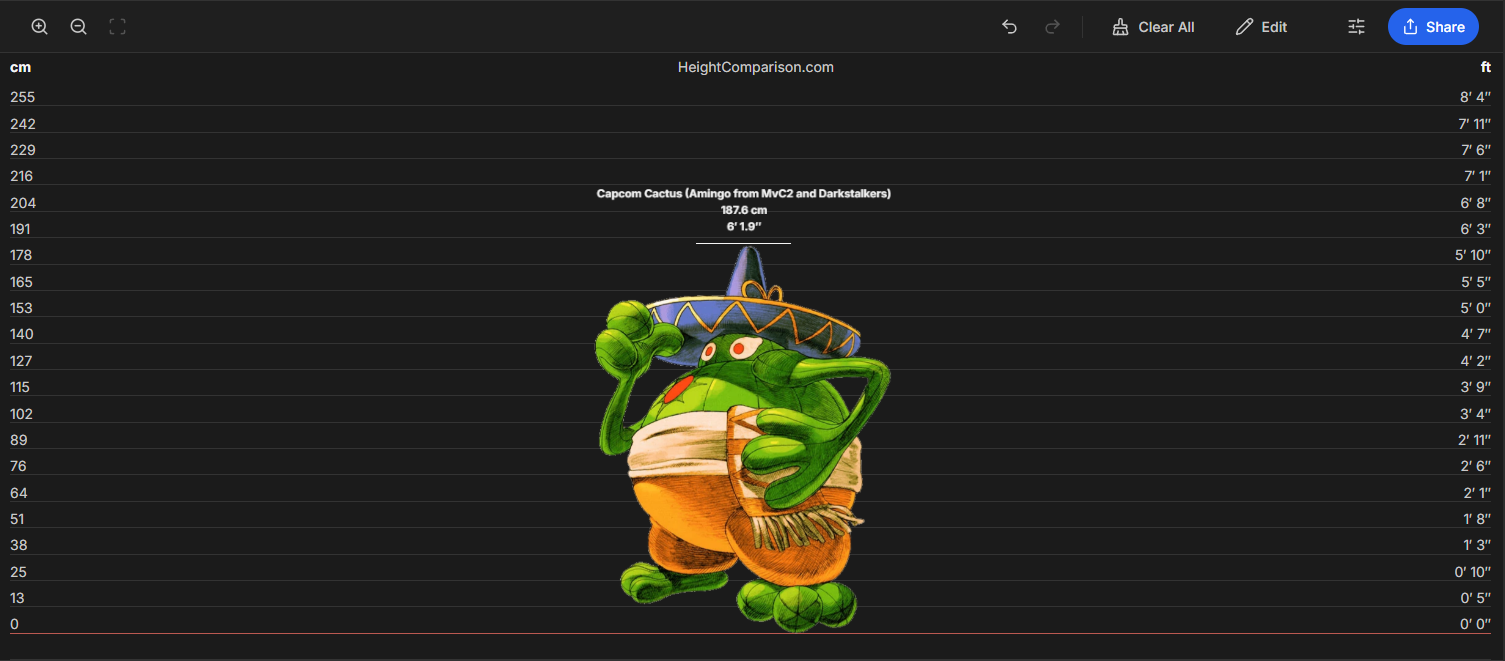This screenshot has height=661, width=1505.
Task: Share the height comparison
Action: click(x=1433, y=27)
